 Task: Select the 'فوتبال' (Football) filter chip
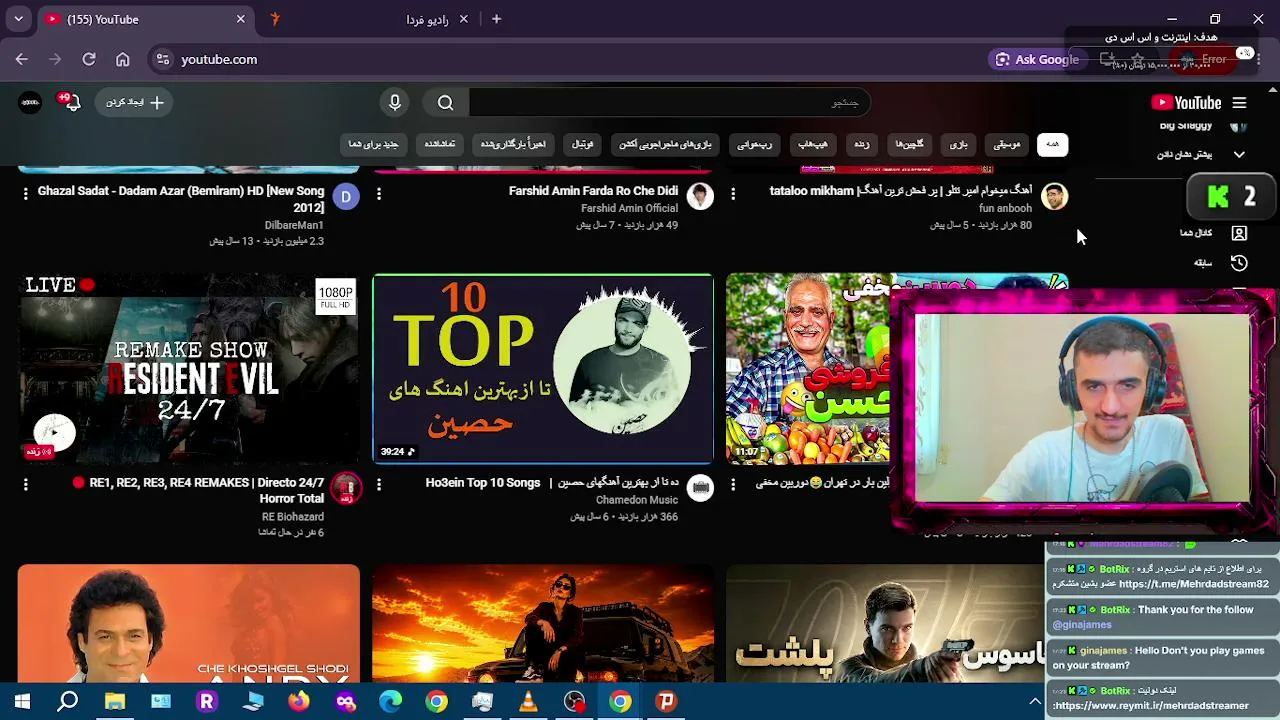click(582, 144)
